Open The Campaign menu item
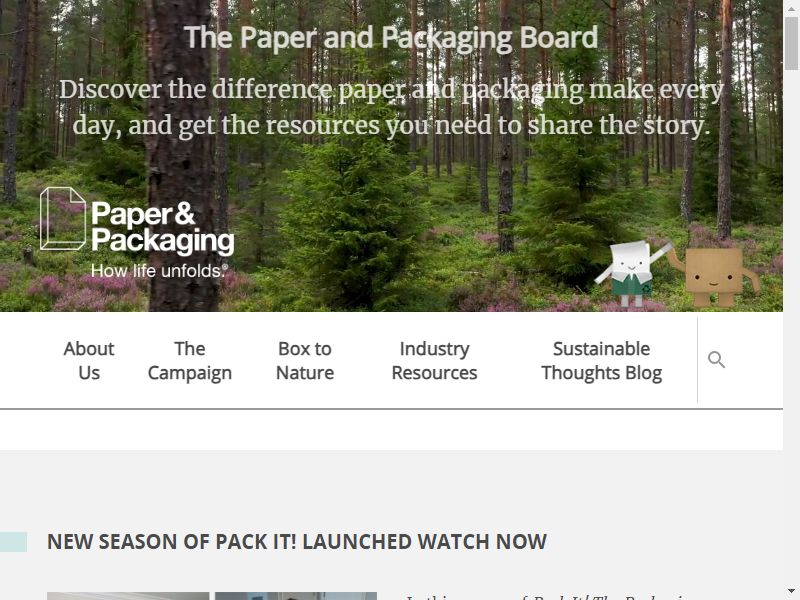800x600 pixels. click(x=190, y=361)
